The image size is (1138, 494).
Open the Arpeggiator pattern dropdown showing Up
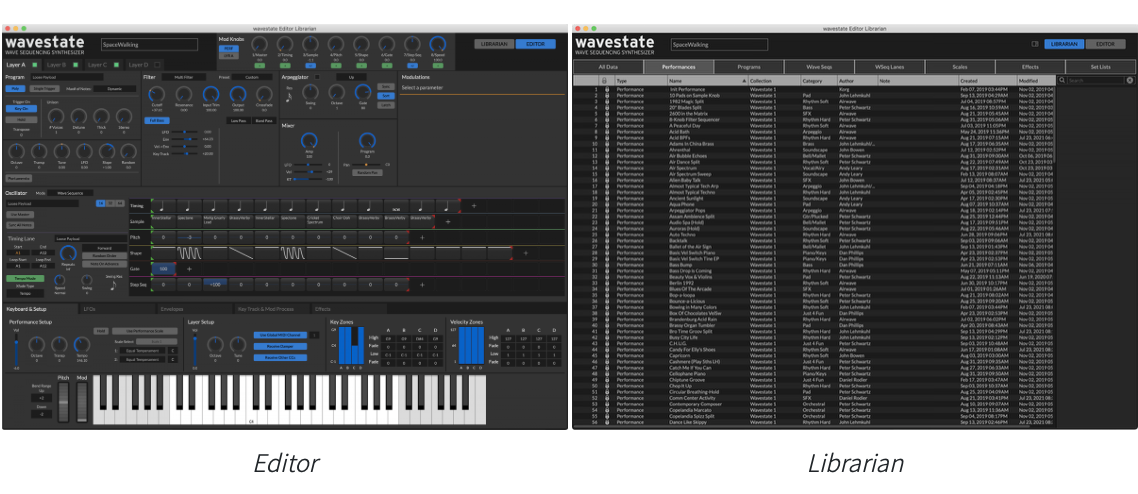[351, 77]
